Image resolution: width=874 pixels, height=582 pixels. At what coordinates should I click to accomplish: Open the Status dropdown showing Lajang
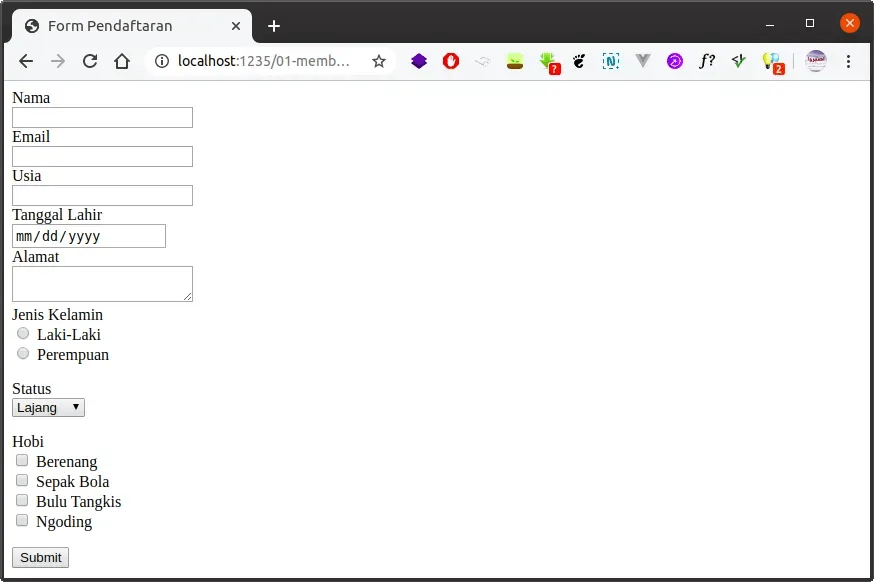click(x=48, y=408)
